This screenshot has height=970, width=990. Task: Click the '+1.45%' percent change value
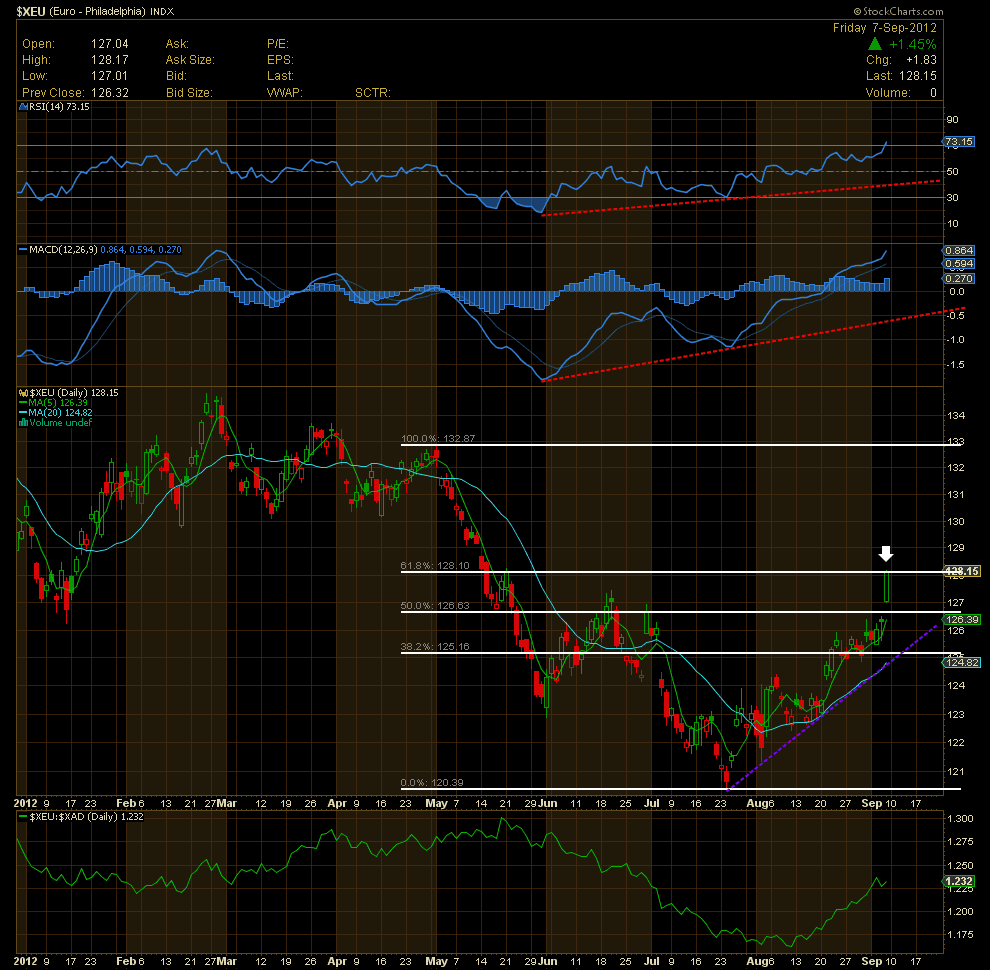click(x=912, y=44)
